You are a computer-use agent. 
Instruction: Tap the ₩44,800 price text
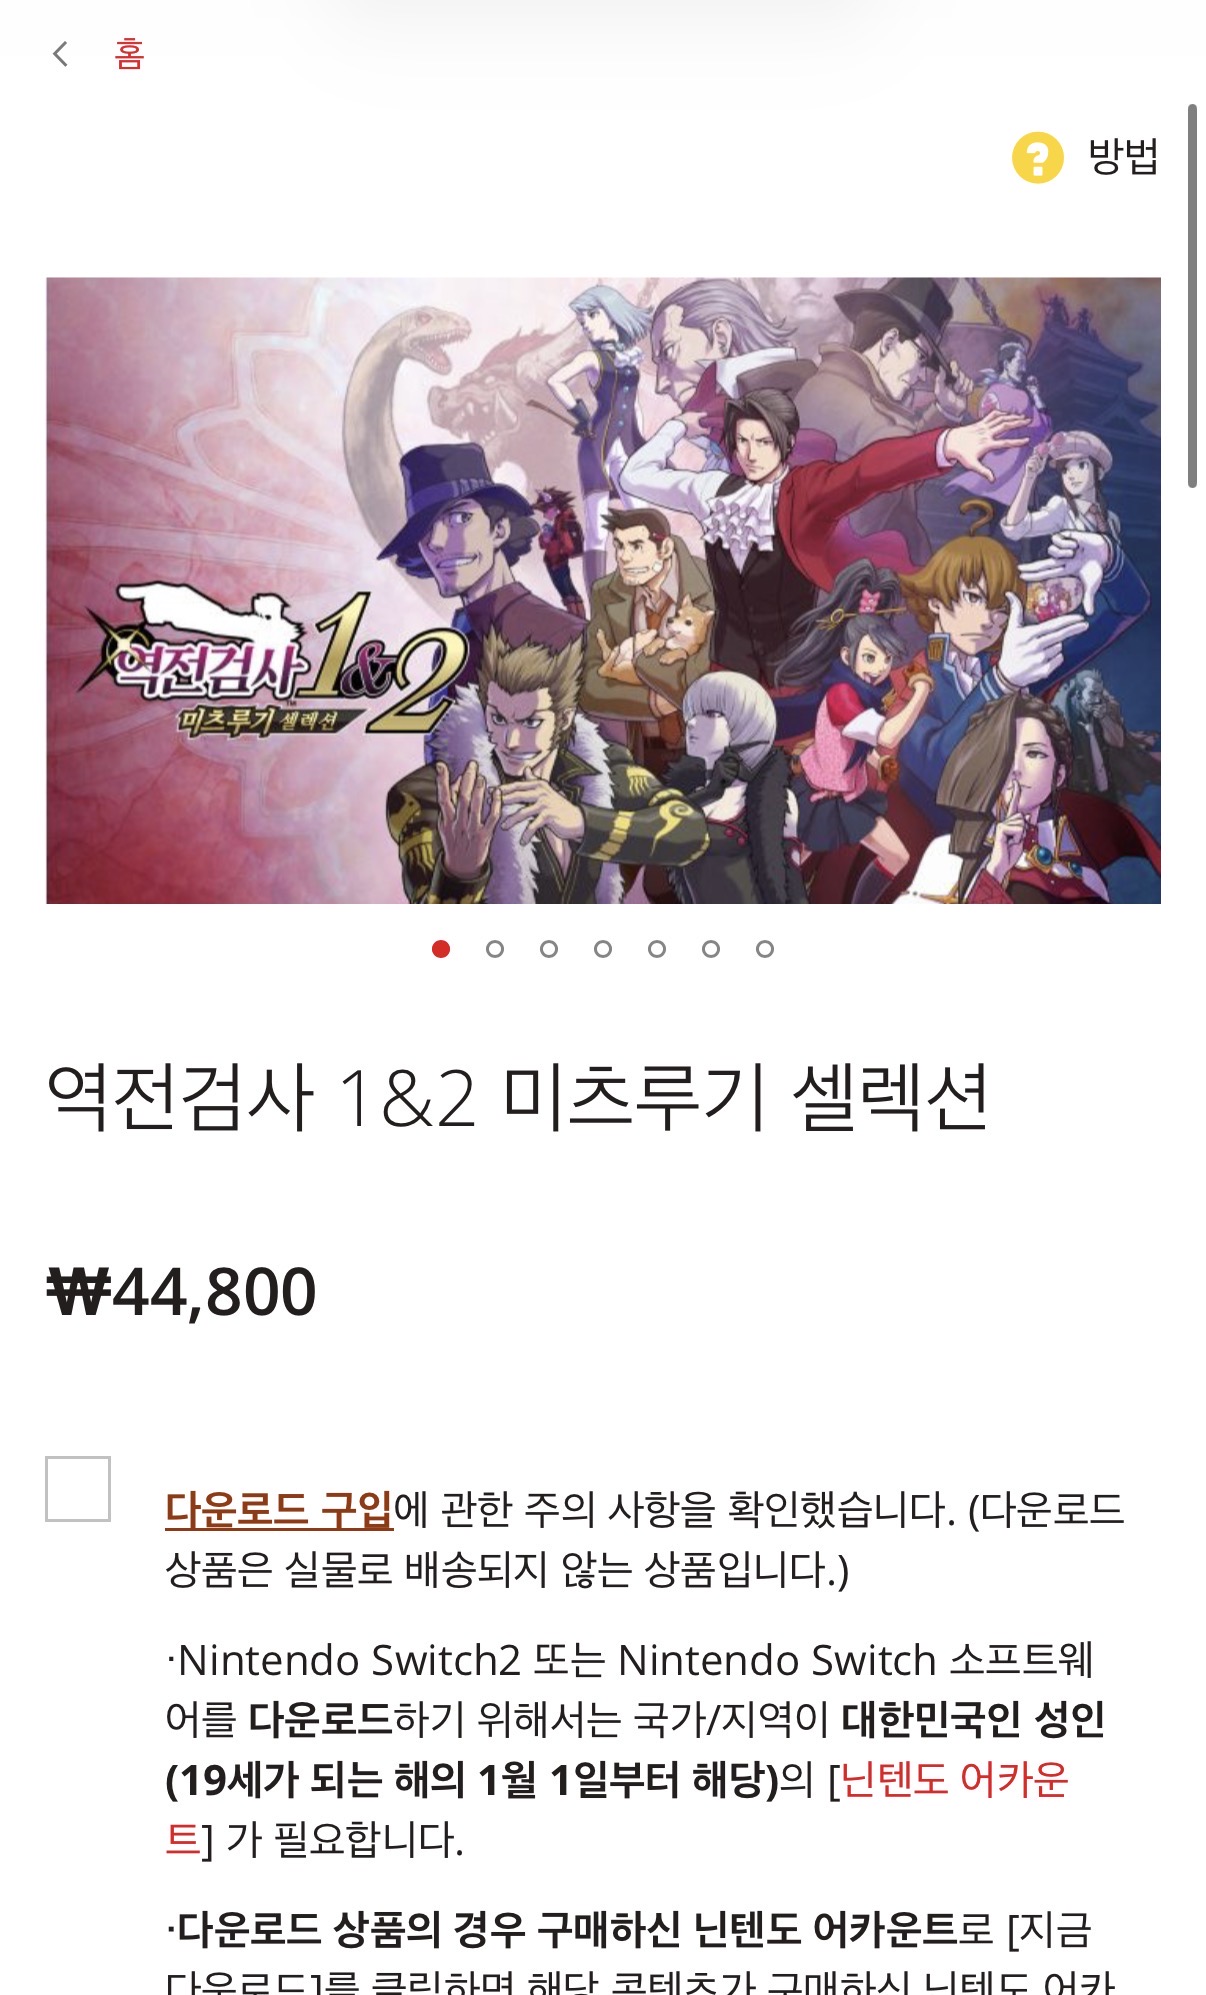pyautogui.click(x=182, y=1292)
